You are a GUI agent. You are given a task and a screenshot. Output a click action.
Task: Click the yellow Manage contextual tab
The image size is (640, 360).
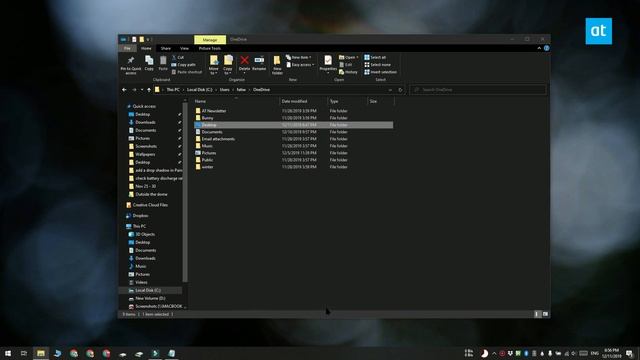click(210, 40)
